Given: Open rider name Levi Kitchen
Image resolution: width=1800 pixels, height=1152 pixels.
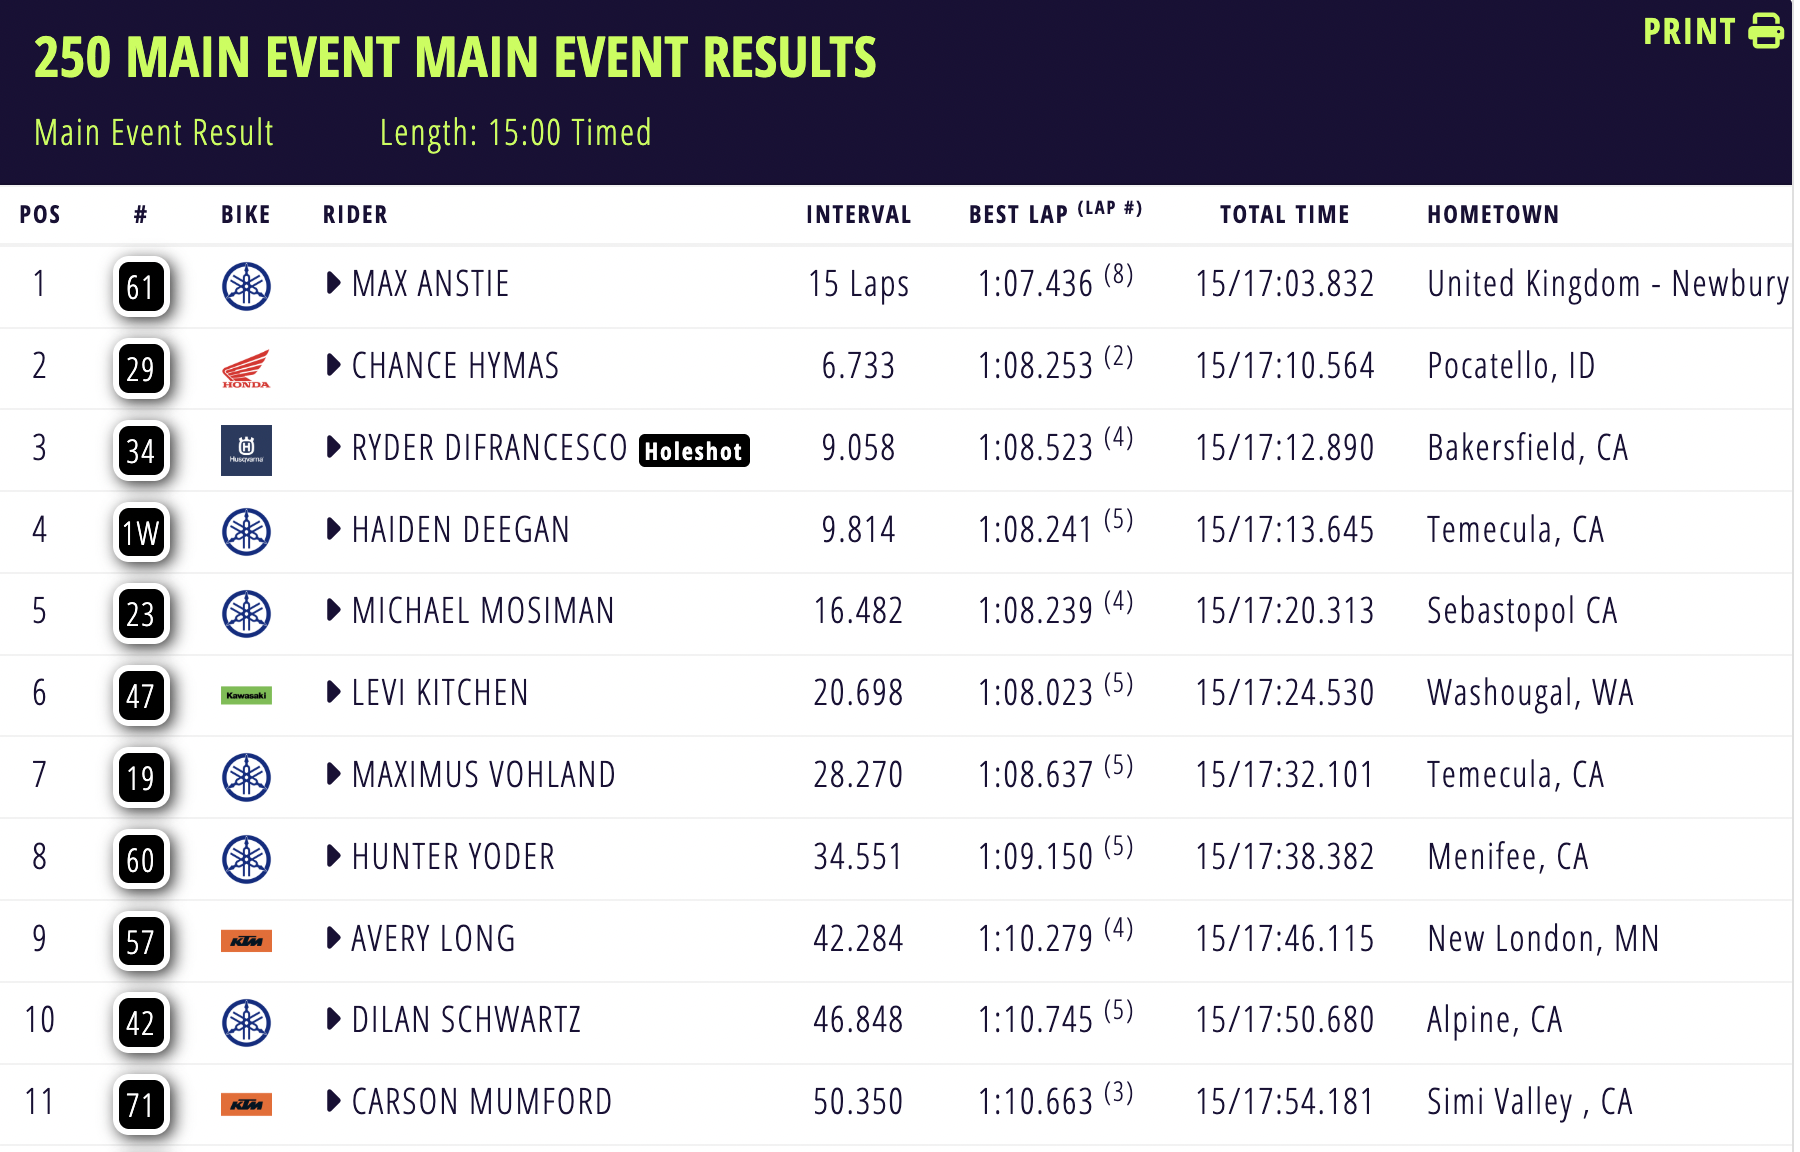Looking at the screenshot, I should click(440, 693).
